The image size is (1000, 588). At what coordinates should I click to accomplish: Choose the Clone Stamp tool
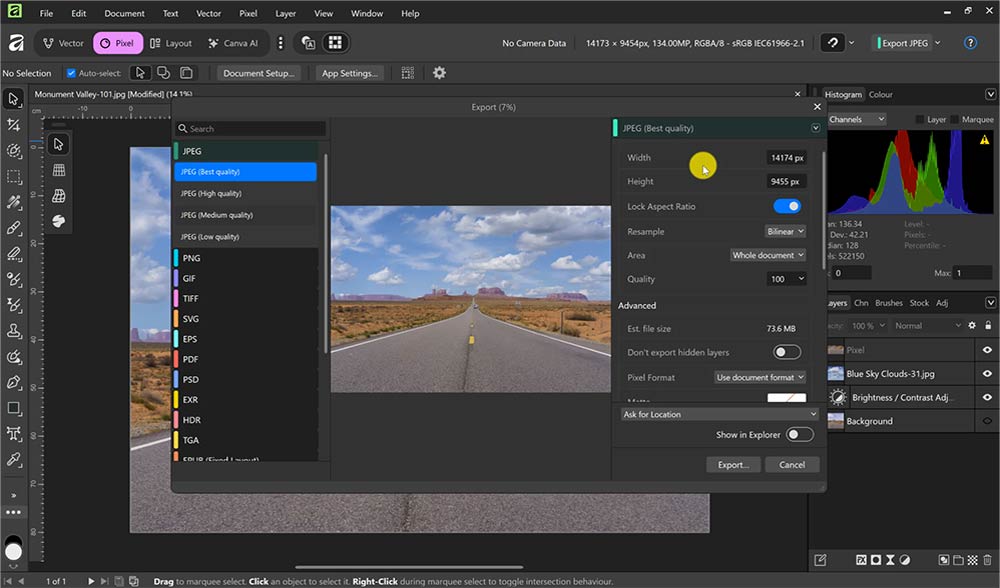(x=14, y=330)
